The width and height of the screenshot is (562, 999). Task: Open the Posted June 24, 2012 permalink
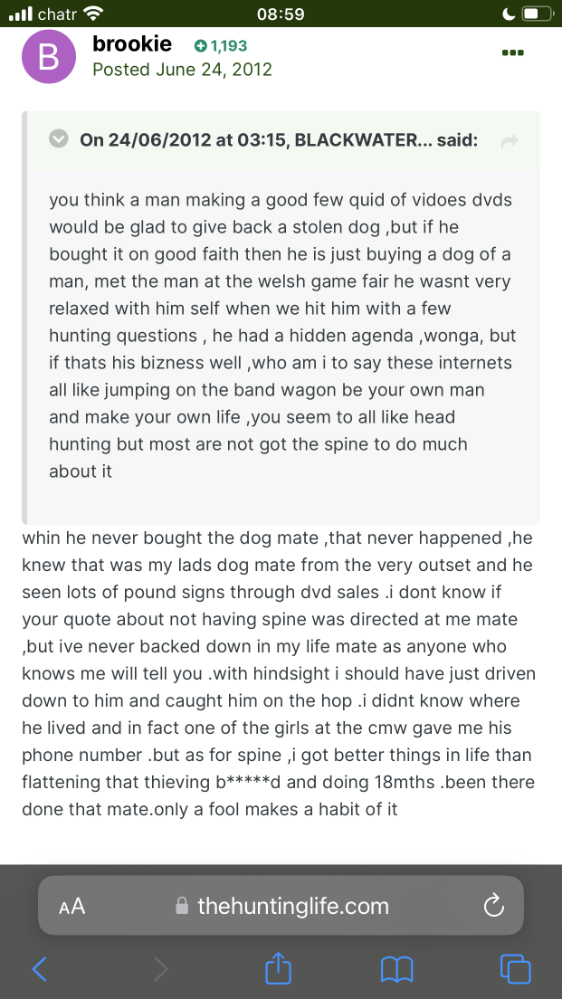[182, 69]
